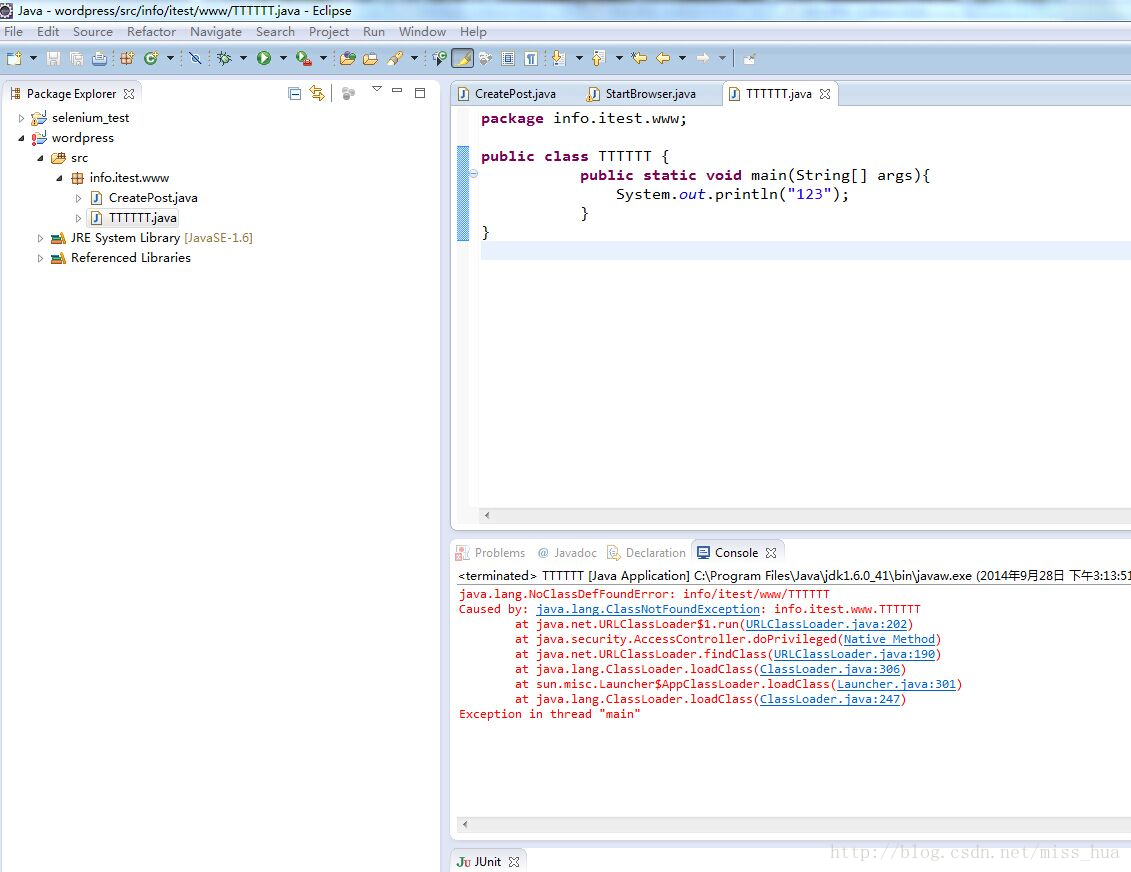This screenshot has width=1131, height=872.
Task: Open ClassLoader.java:247 link
Action: coord(829,699)
